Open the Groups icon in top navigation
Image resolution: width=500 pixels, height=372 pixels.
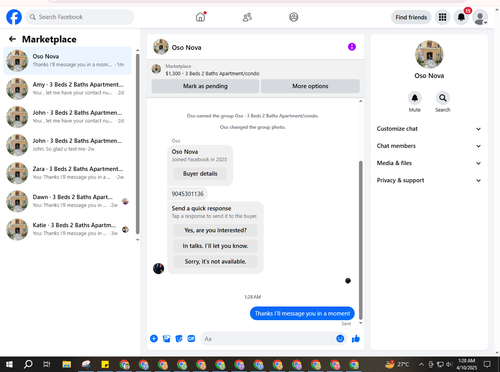coord(294,17)
